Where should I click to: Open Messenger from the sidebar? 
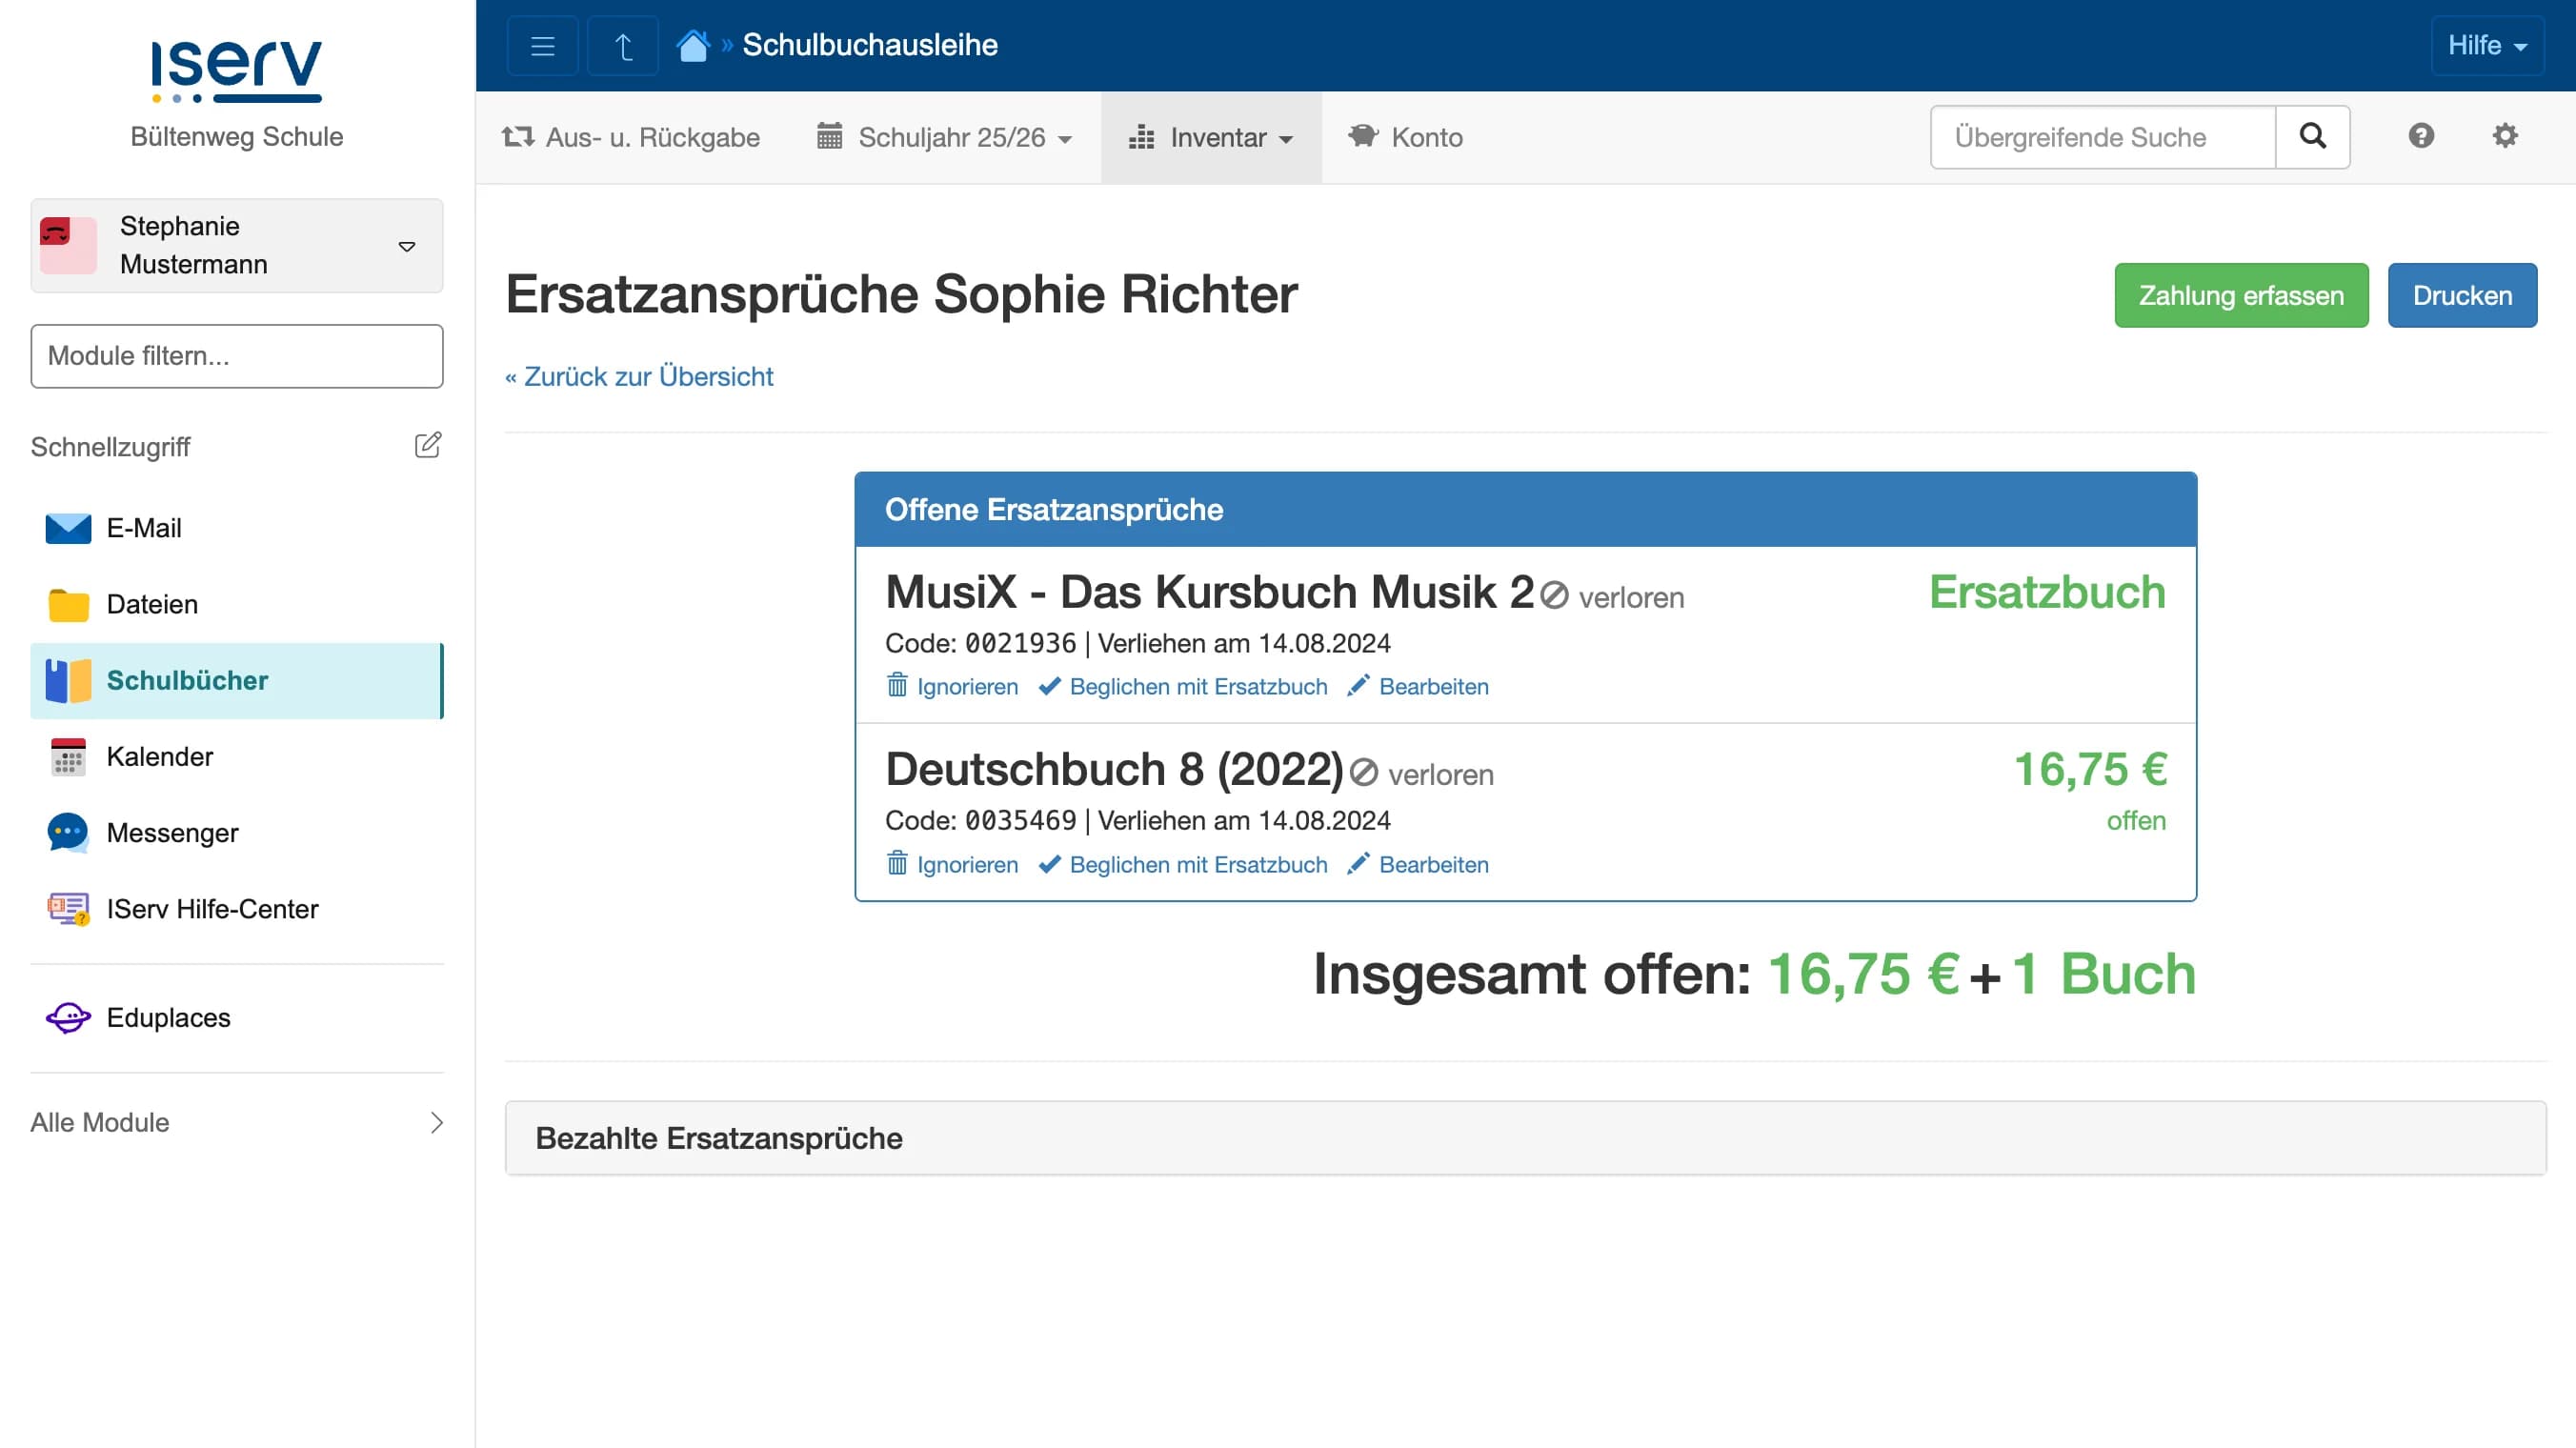(172, 832)
